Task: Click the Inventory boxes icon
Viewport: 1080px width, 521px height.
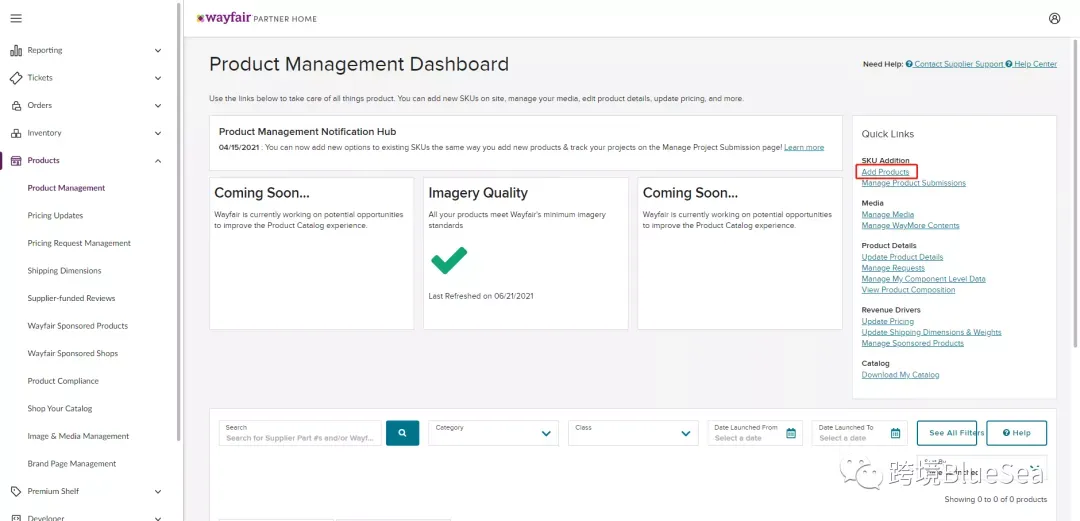Action: click(x=16, y=133)
